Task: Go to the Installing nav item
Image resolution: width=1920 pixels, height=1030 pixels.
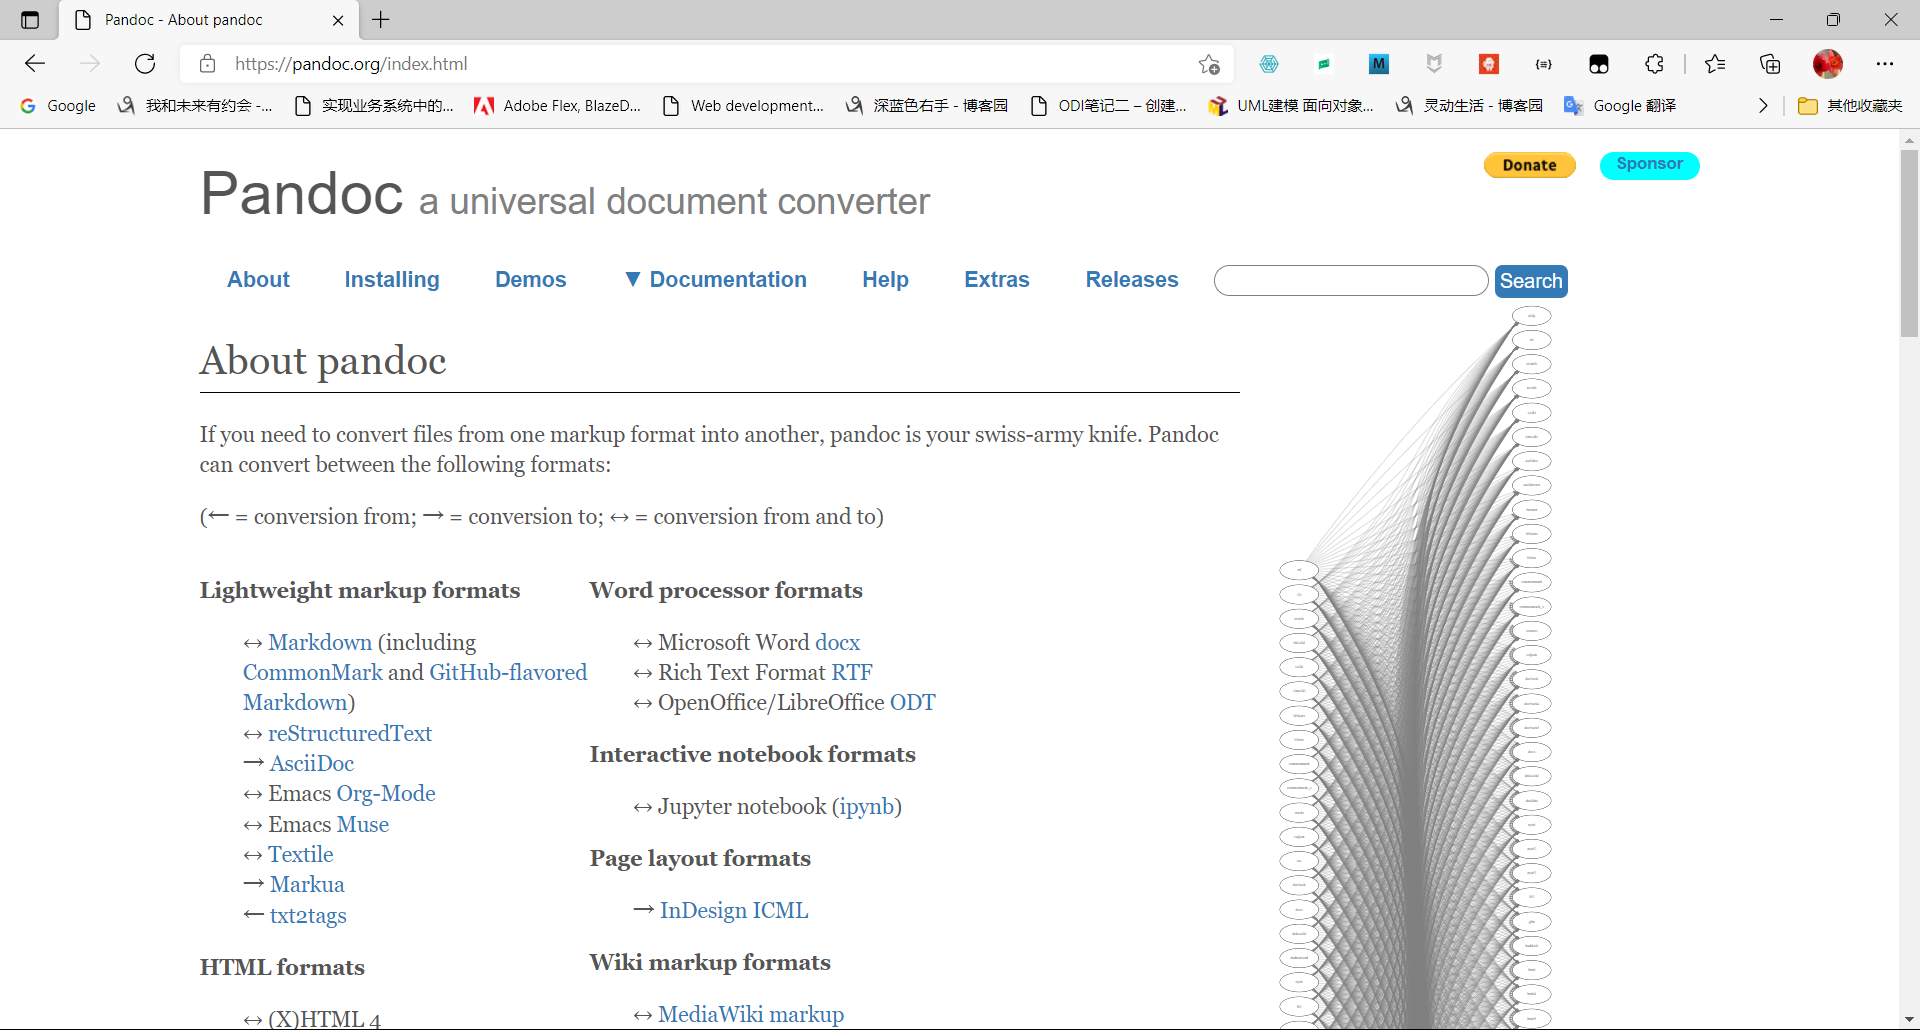Action: [392, 280]
